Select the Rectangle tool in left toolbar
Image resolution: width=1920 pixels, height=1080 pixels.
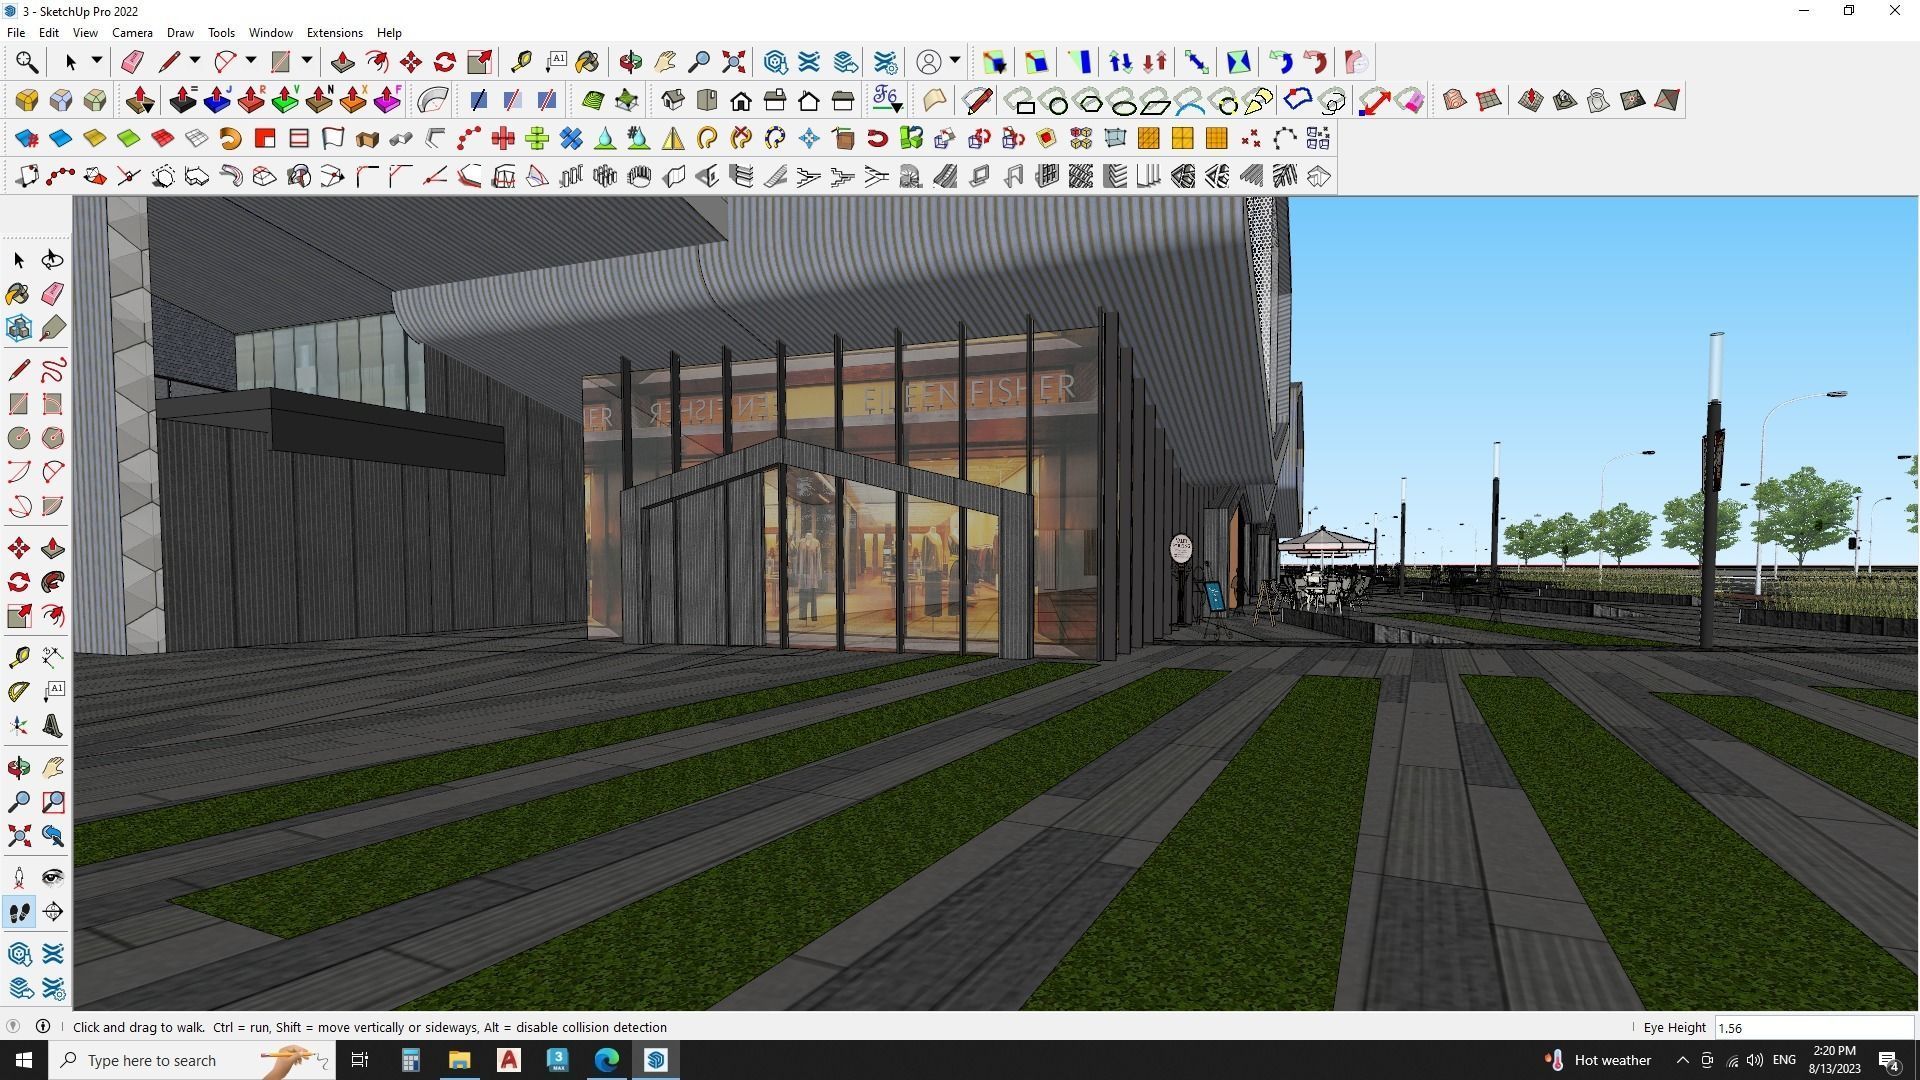pos(19,404)
